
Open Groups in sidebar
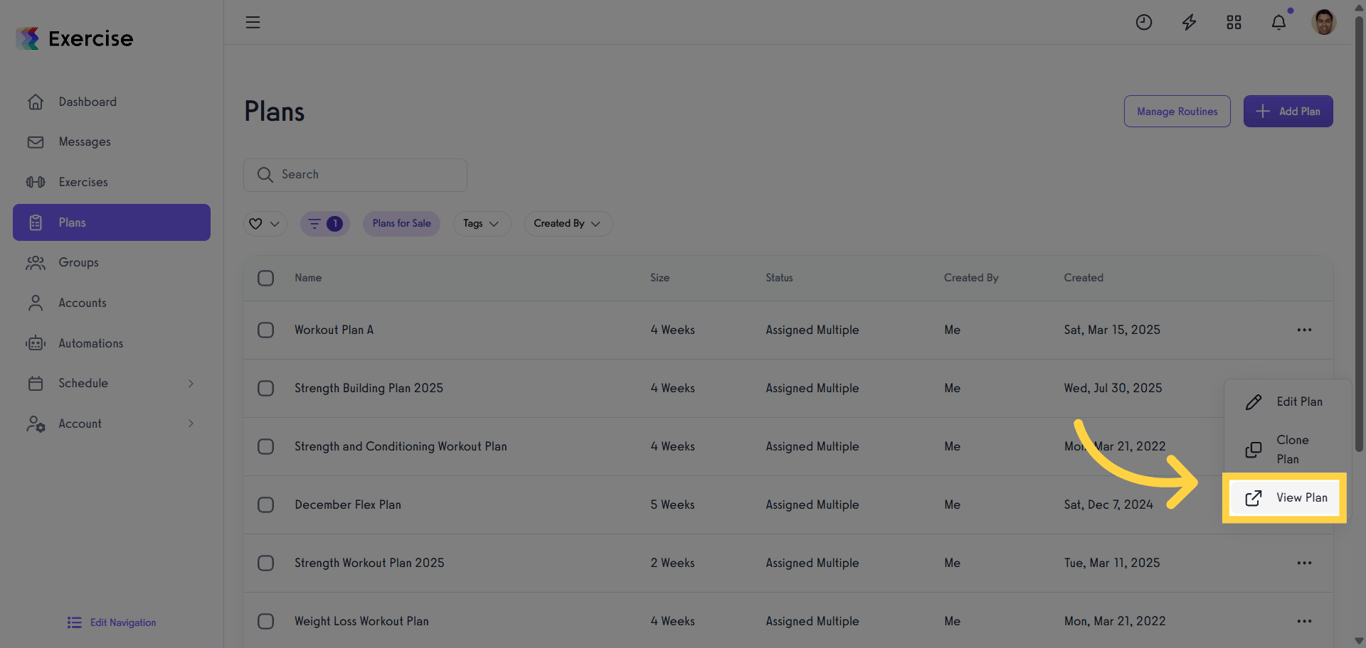pyautogui.click(x=112, y=263)
